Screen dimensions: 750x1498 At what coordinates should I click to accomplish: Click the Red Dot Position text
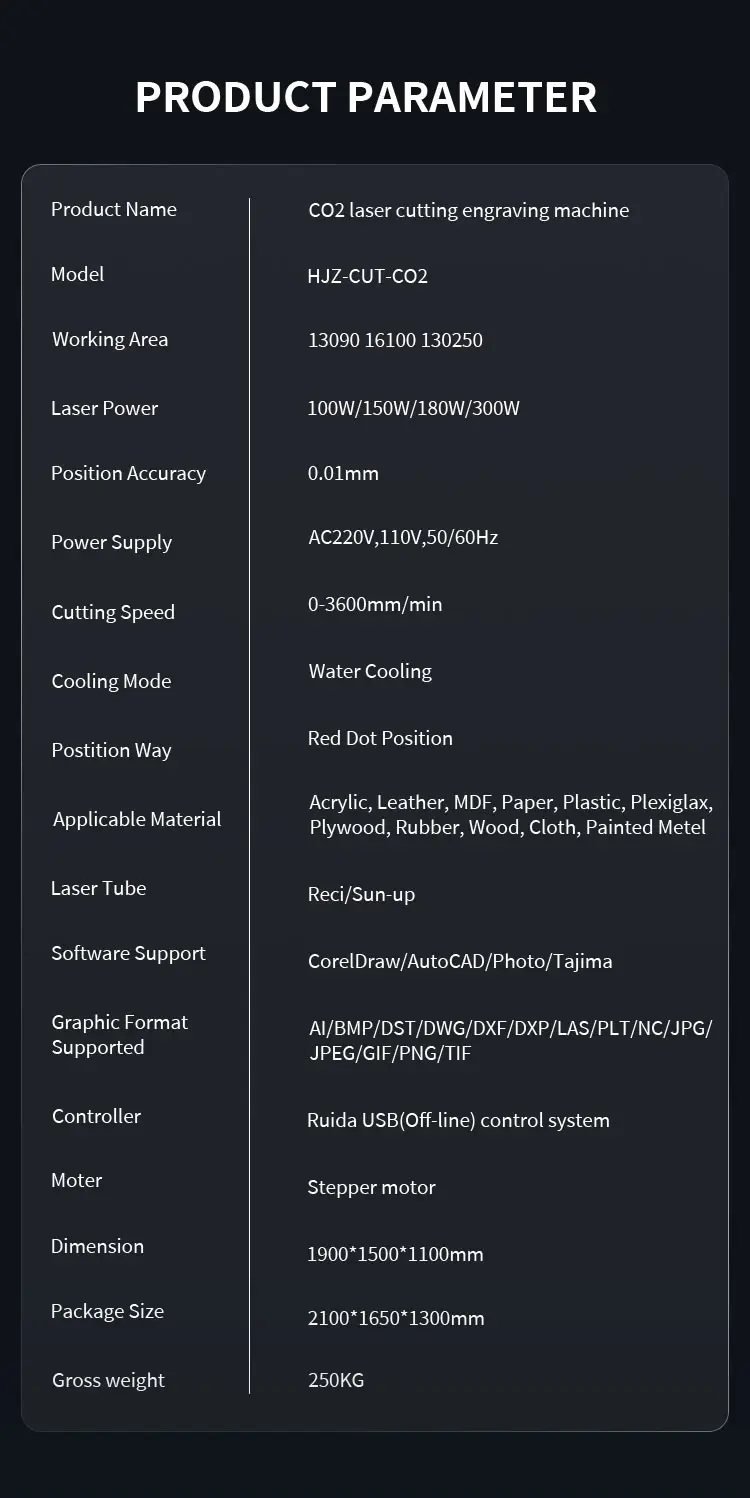[x=380, y=738]
